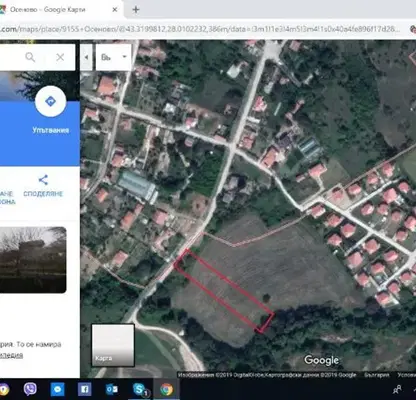Screen dimensions: 416x400
Task: Click the България link in map footer
Action: click(376, 375)
